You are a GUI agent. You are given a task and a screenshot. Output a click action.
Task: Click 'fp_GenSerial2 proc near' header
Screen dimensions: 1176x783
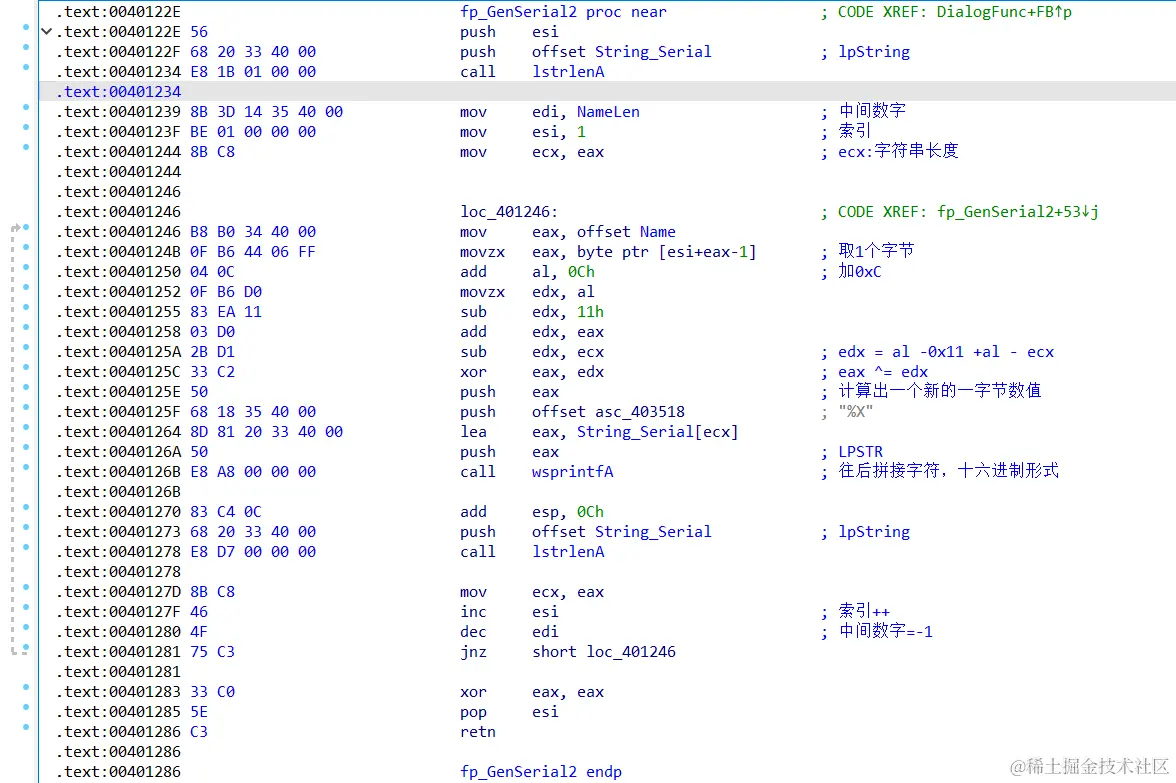click(563, 12)
